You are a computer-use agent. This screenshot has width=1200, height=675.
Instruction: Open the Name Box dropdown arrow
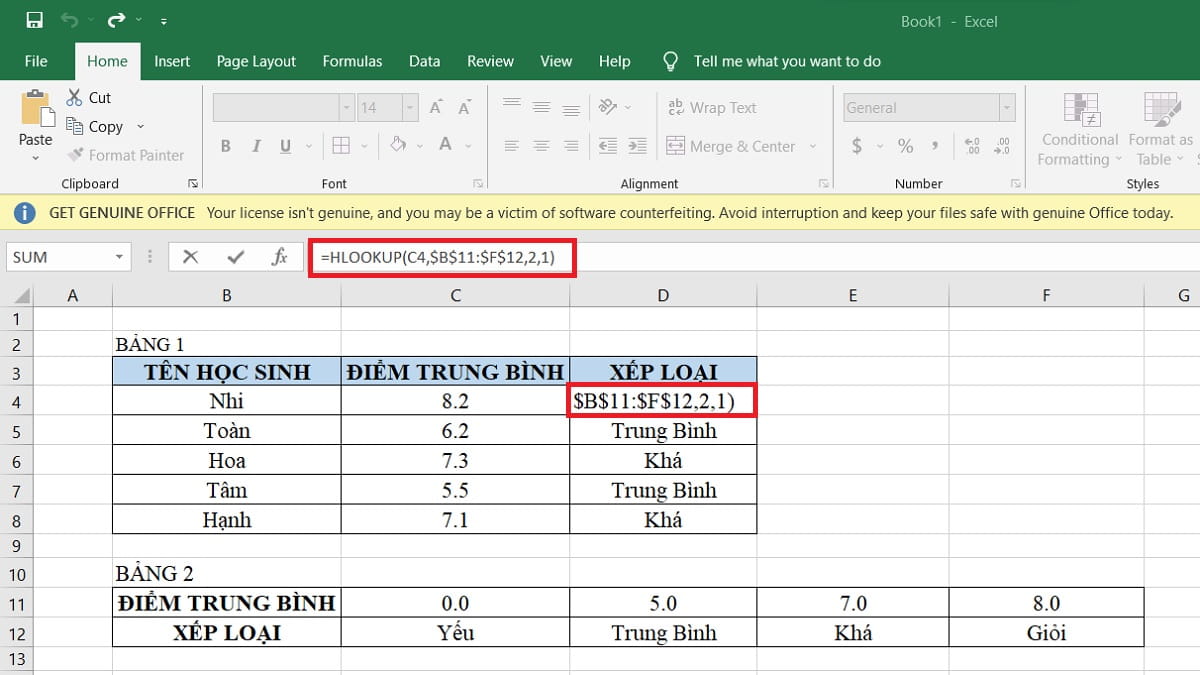[122, 257]
